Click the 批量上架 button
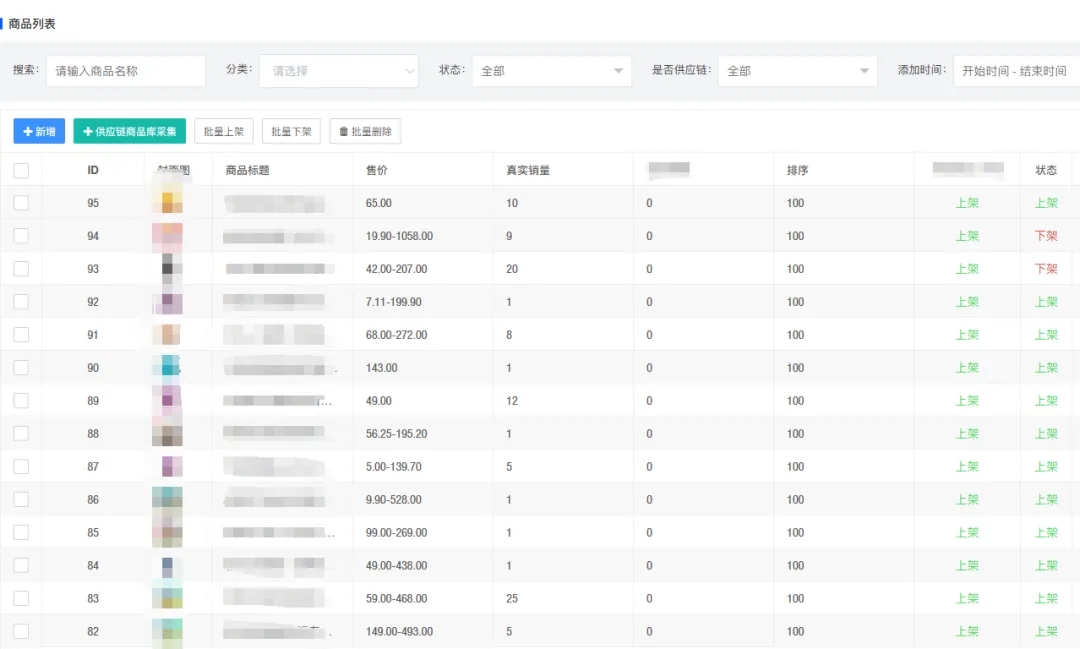The width and height of the screenshot is (1080, 649). 224,131
